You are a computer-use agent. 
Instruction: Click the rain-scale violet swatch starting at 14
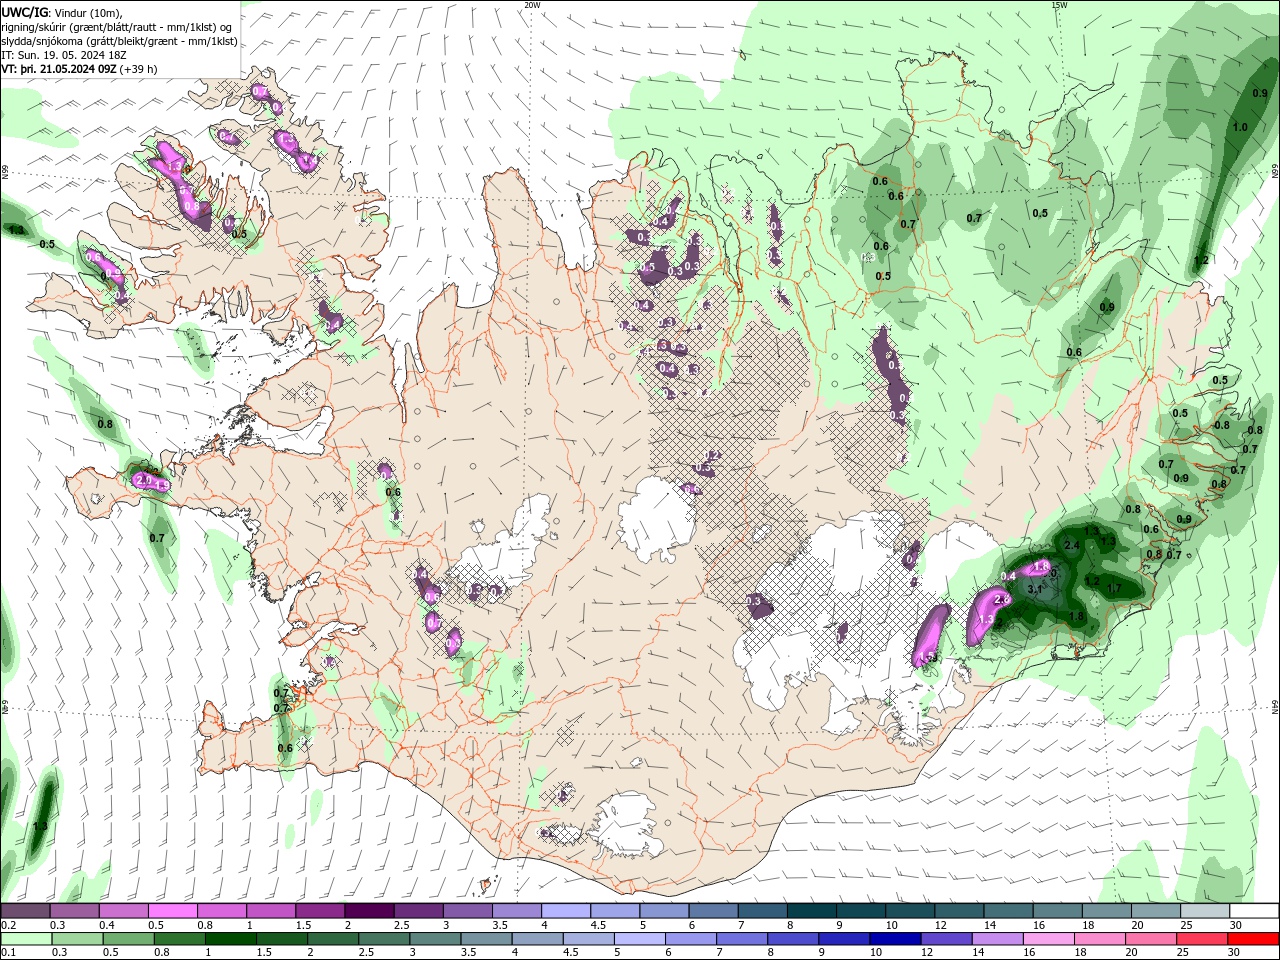(999, 939)
